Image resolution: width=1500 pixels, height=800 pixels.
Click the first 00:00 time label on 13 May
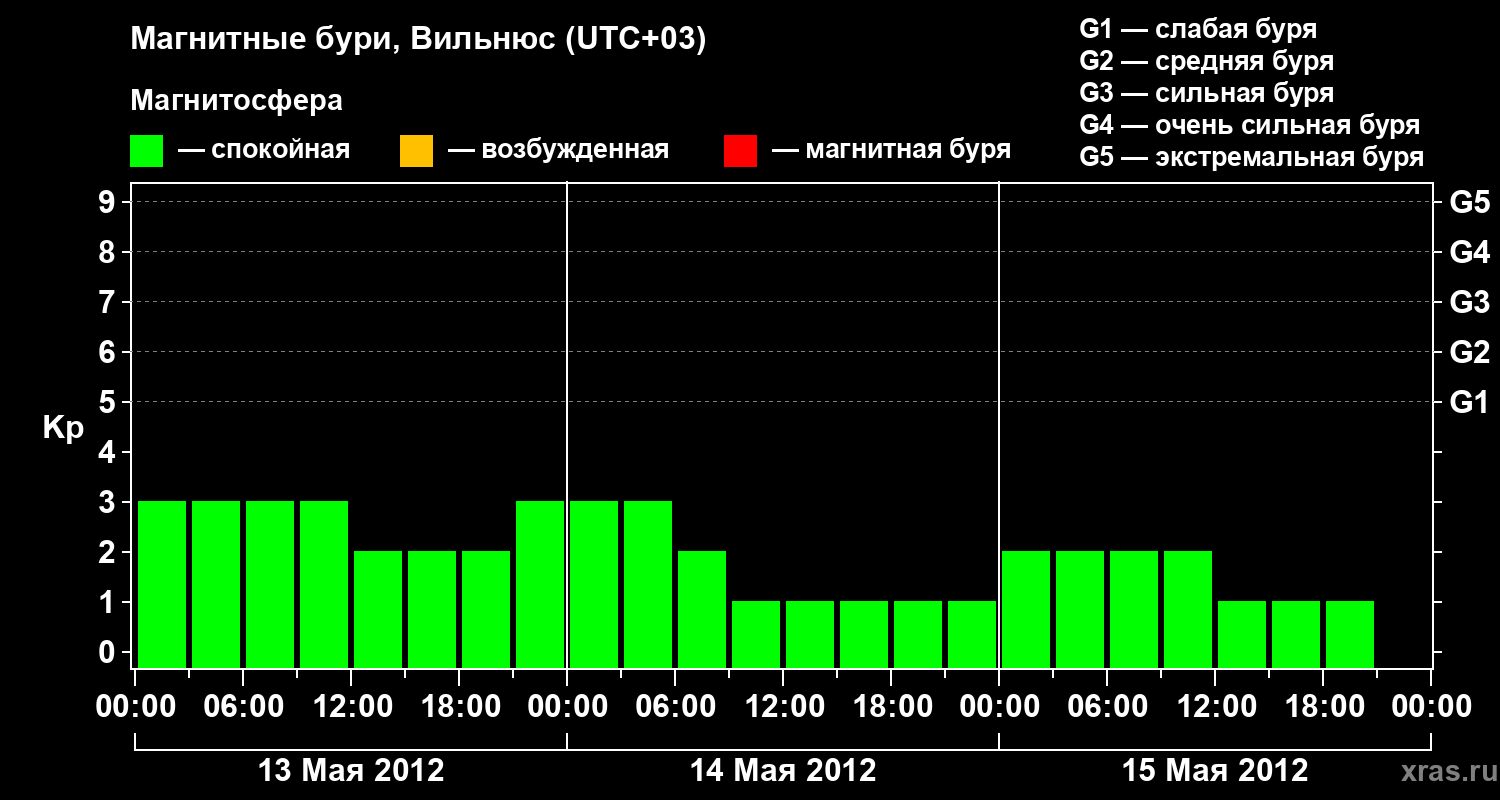[x=135, y=706]
